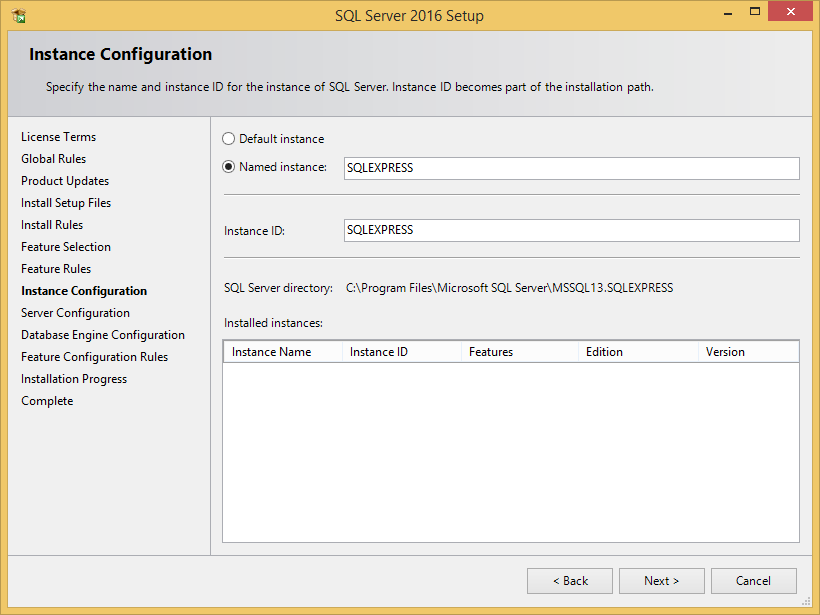Image resolution: width=820 pixels, height=615 pixels.
Task: Select Install Setup Files step
Action: [x=66, y=203]
